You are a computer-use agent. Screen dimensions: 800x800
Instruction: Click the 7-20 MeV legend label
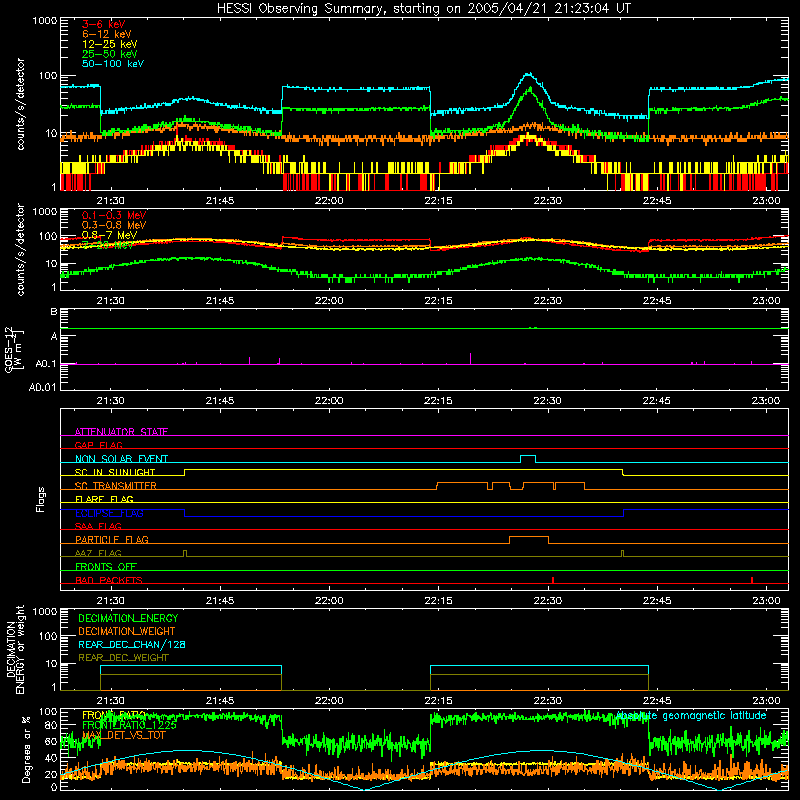point(108,245)
